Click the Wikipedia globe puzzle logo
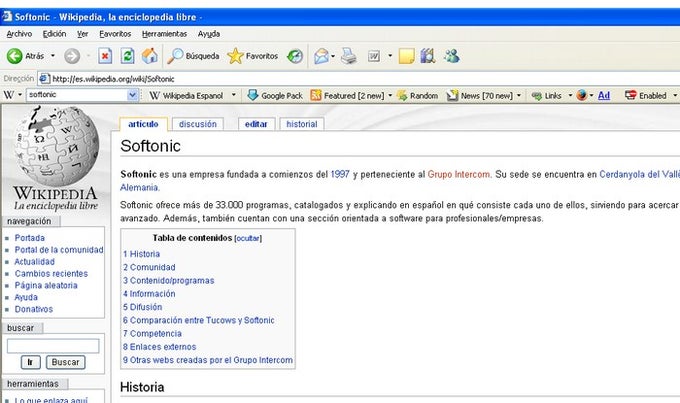 [x=56, y=147]
